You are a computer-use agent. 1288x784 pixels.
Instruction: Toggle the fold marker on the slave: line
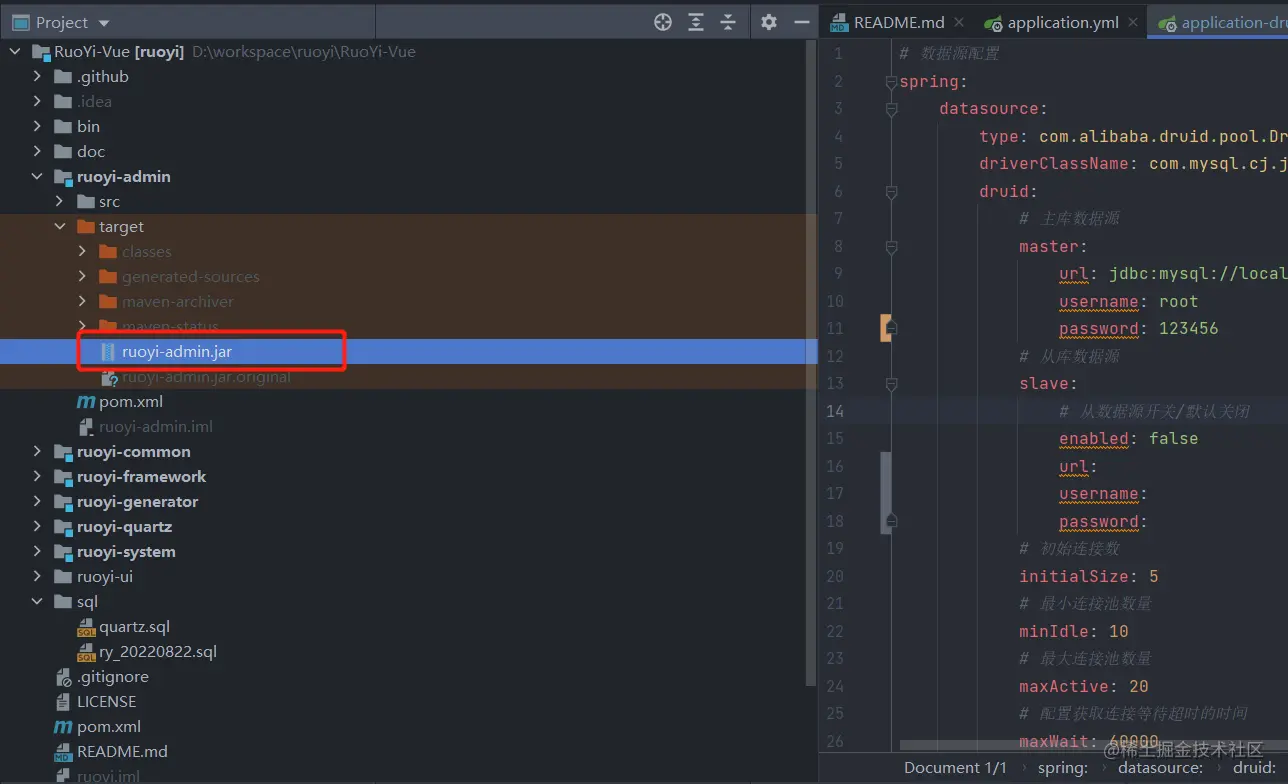tap(891, 384)
